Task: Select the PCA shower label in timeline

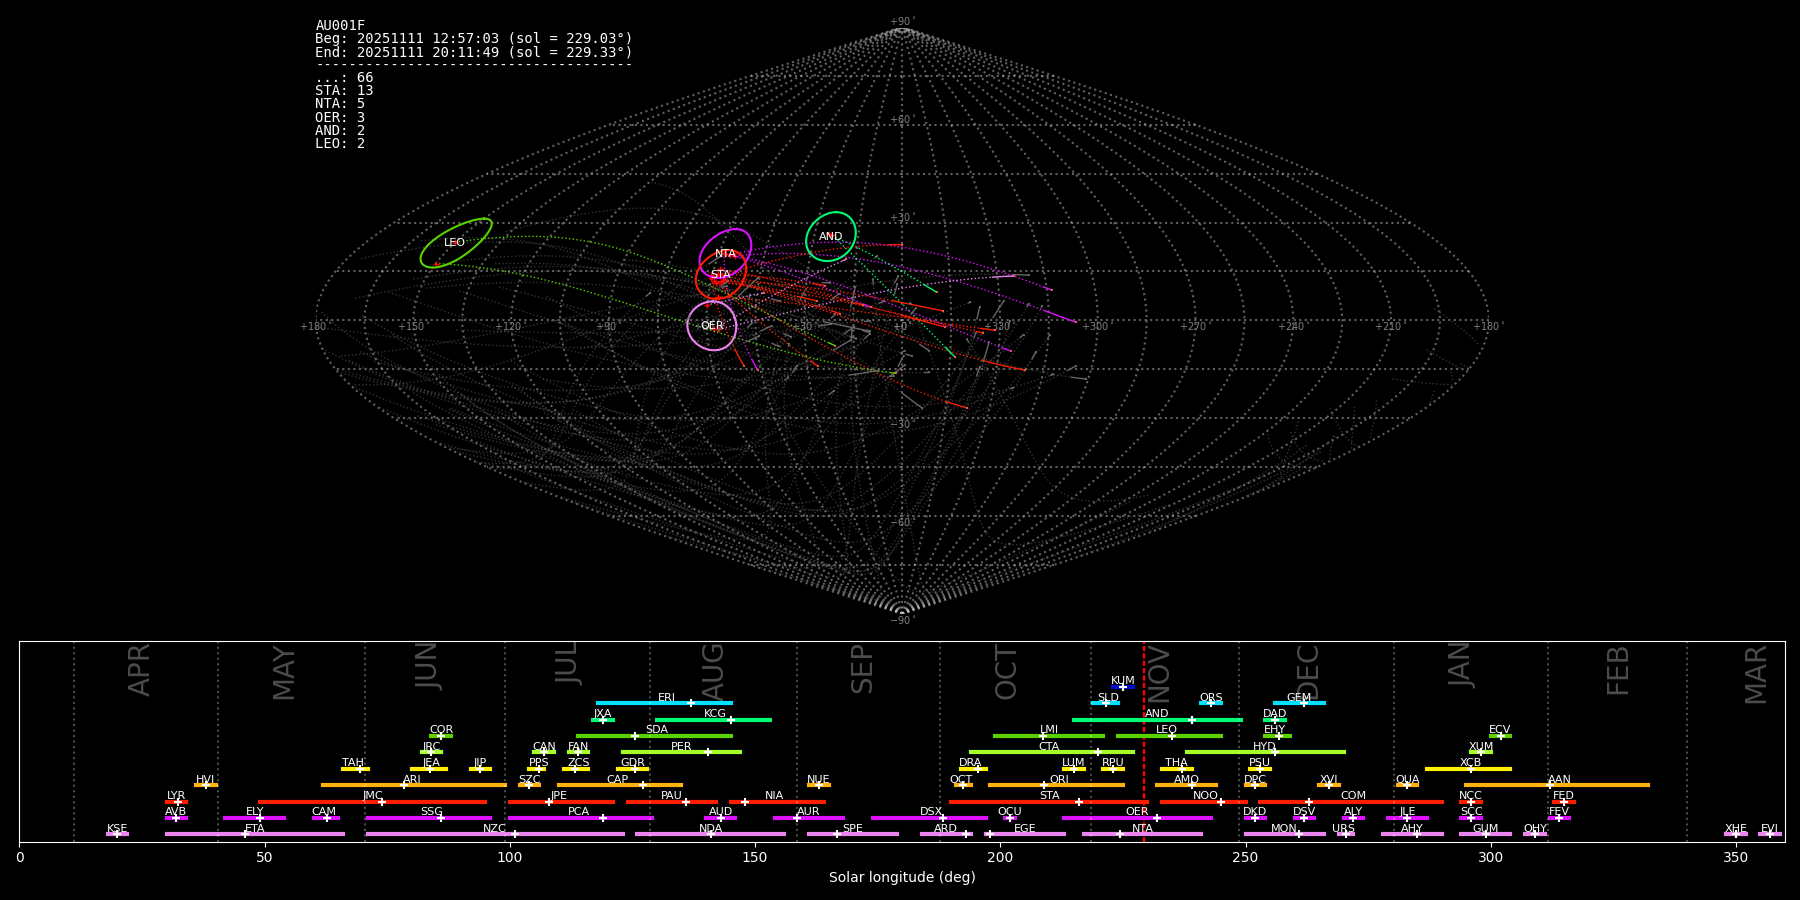Action: [x=578, y=812]
